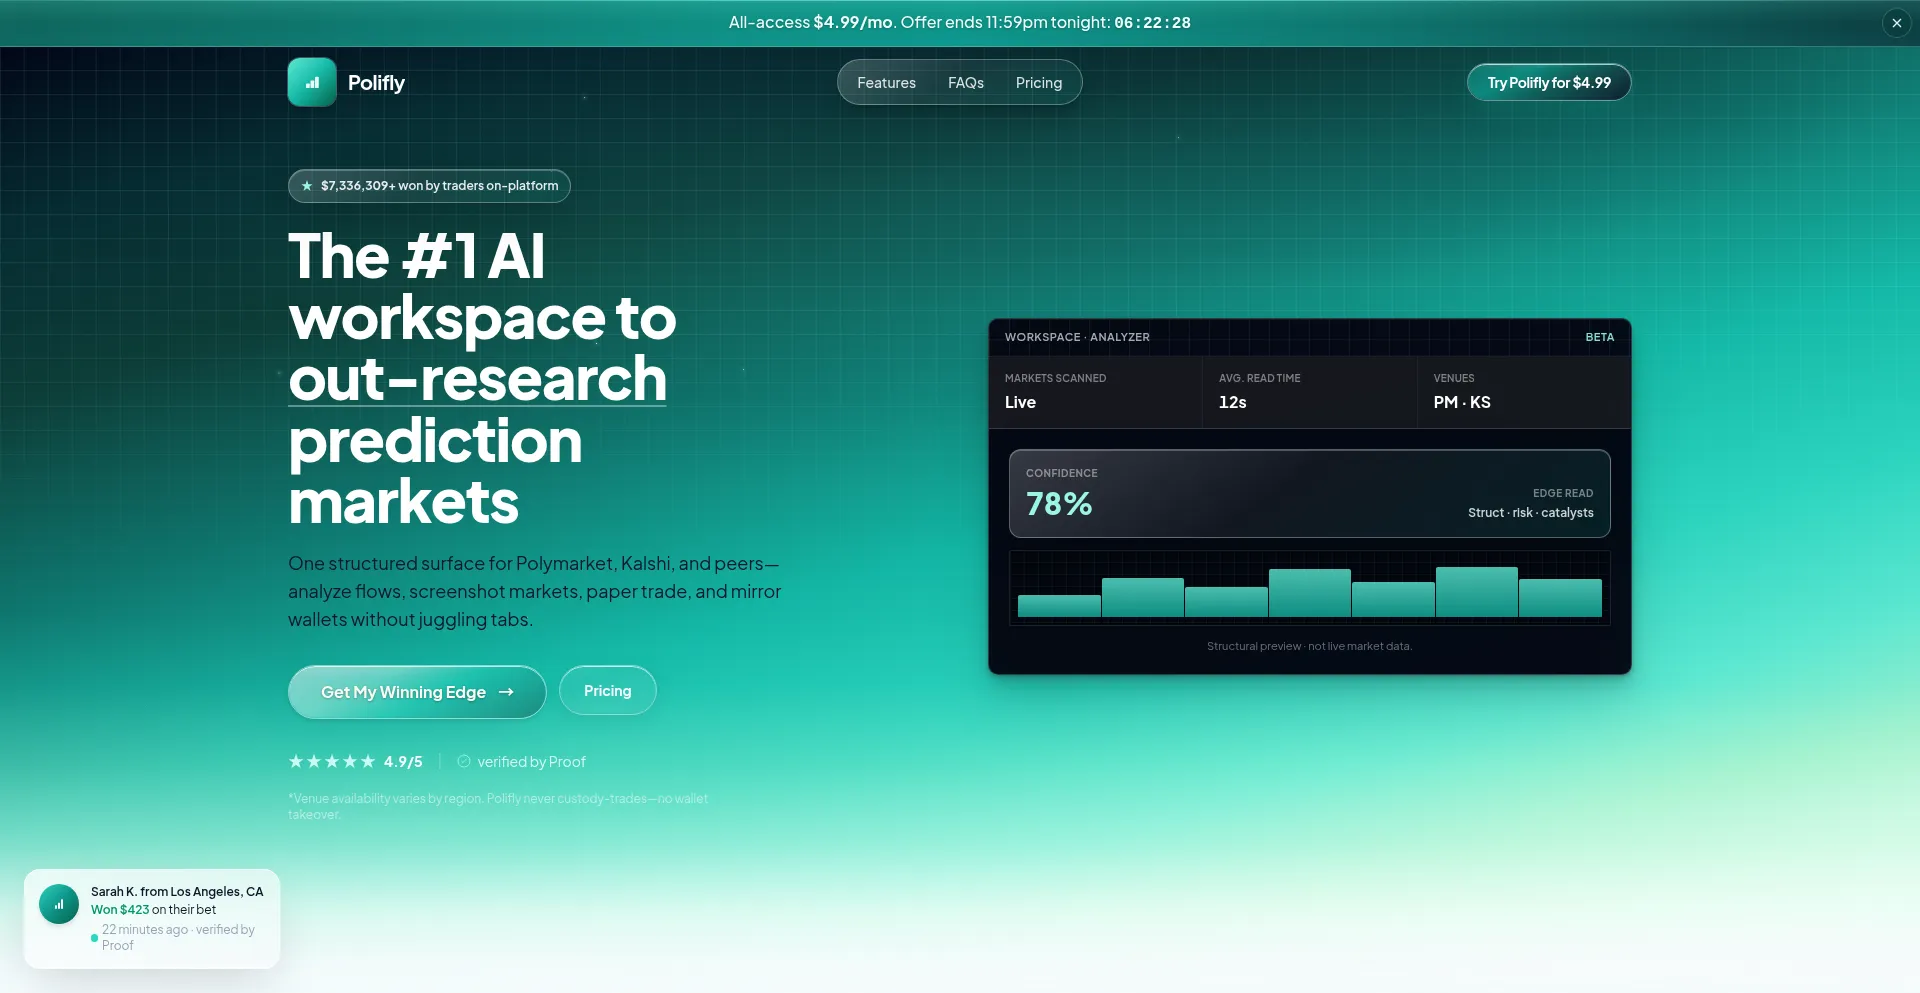Open the Pricing nav item in header
The width and height of the screenshot is (1920, 993).
tap(1039, 83)
